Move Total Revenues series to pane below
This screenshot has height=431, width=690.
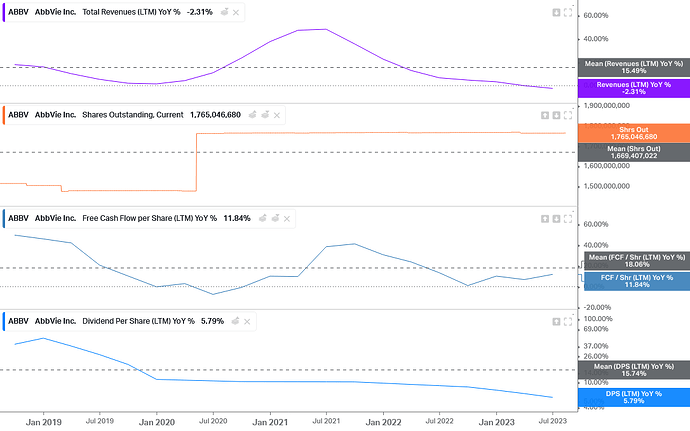click(224, 12)
